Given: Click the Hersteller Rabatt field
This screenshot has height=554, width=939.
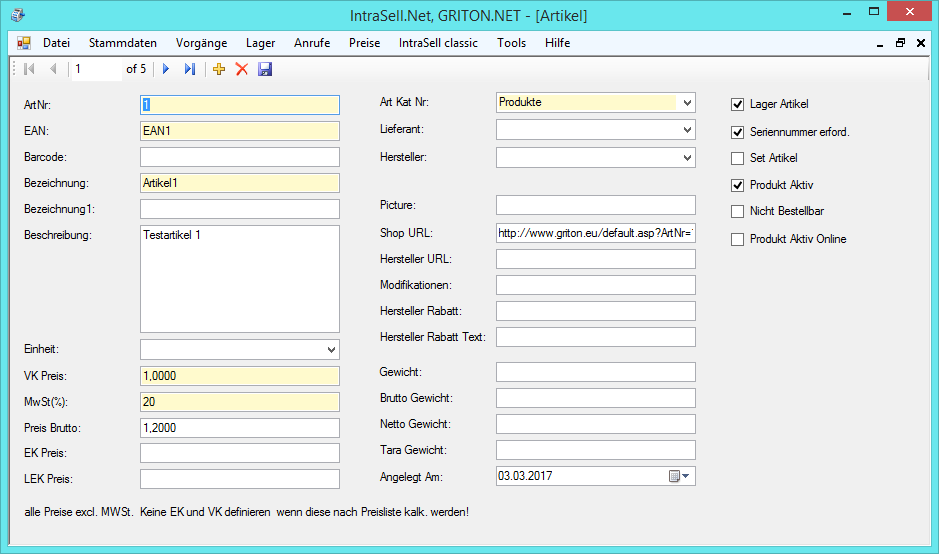Looking at the screenshot, I should coord(596,311).
